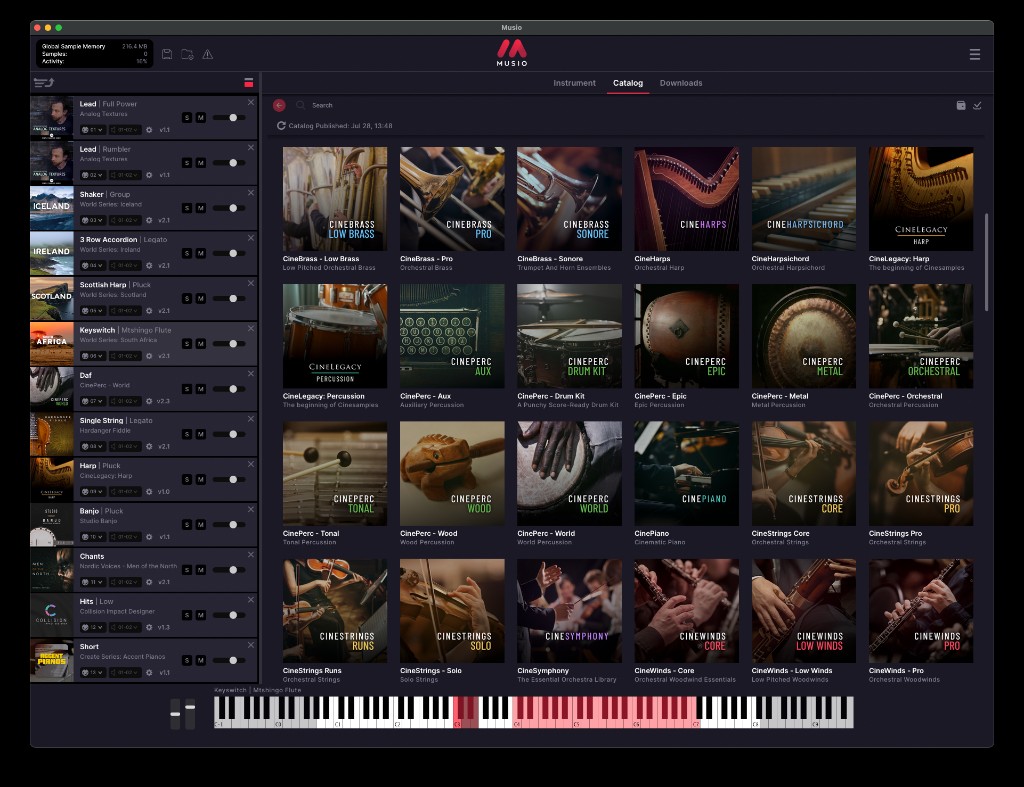
Task: Click the catalog save icon near top right
Action: pos(961,105)
